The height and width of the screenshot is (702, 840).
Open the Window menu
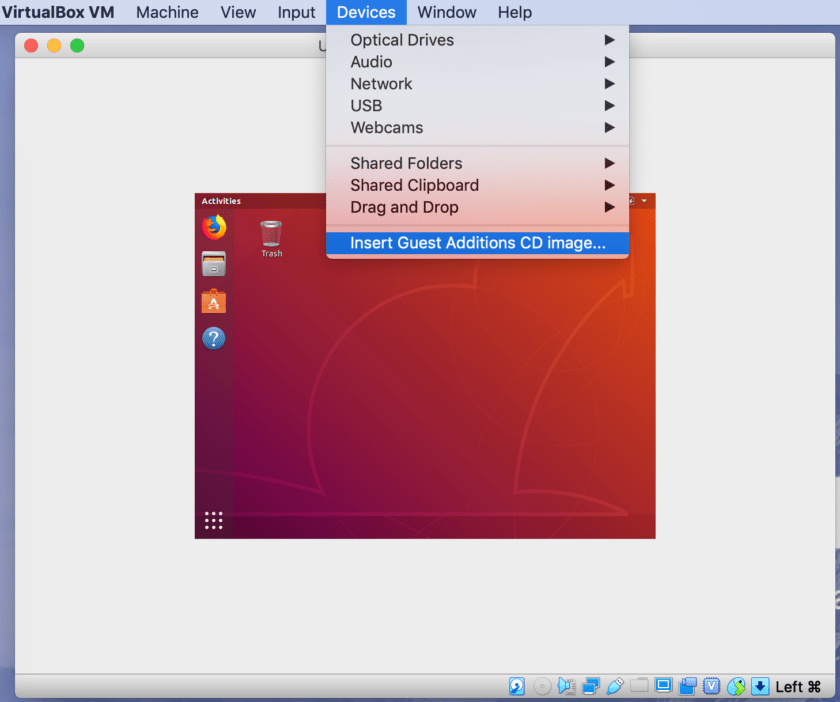(x=447, y=12)
